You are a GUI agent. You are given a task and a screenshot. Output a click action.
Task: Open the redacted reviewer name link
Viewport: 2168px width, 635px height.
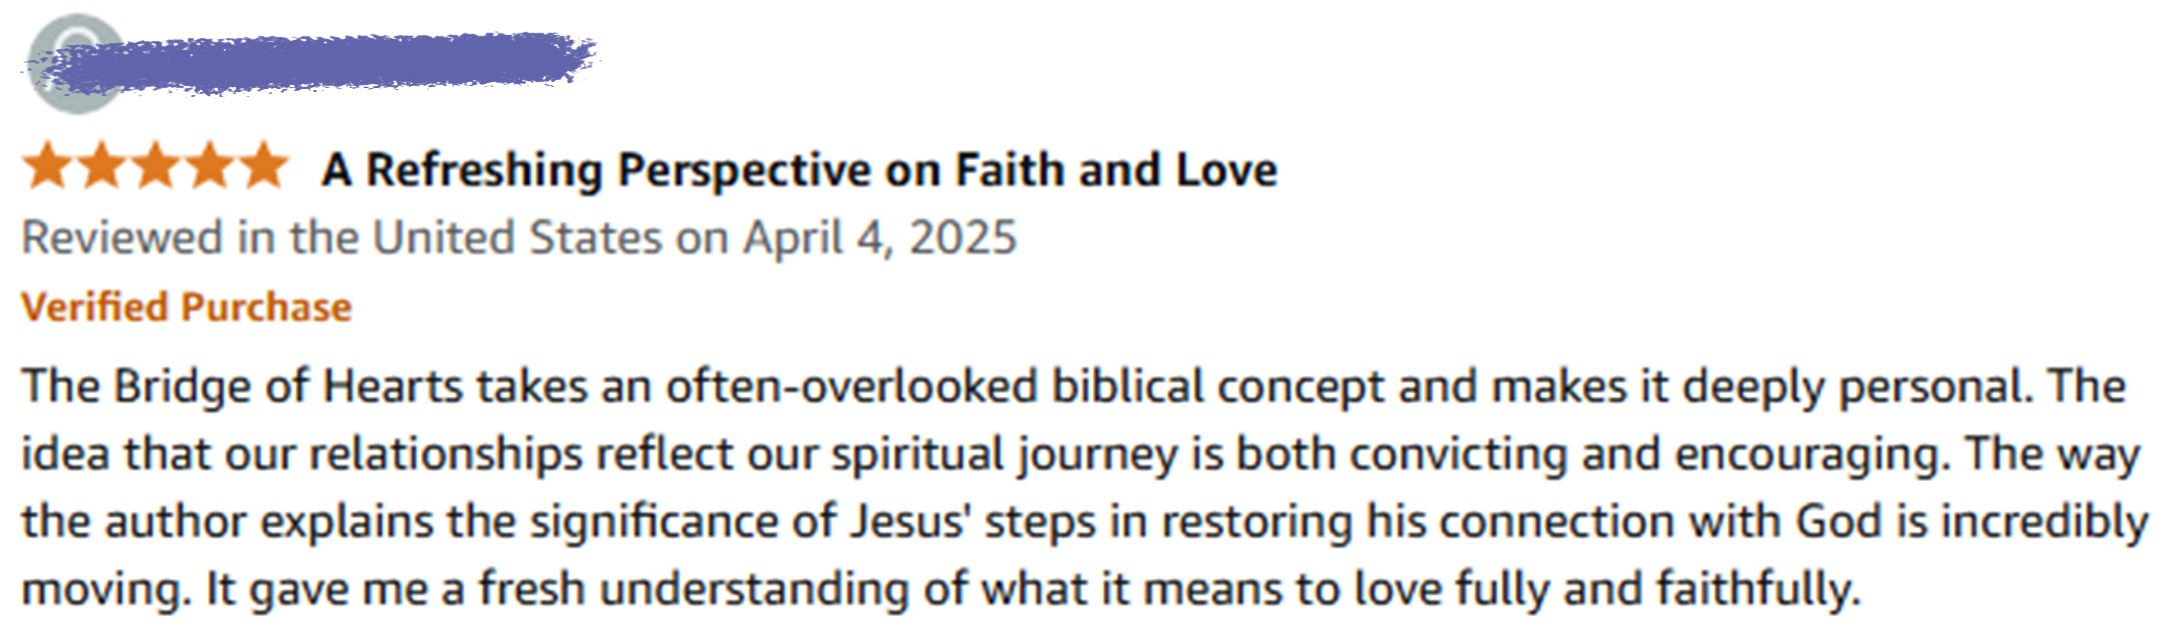click(330, 62)
